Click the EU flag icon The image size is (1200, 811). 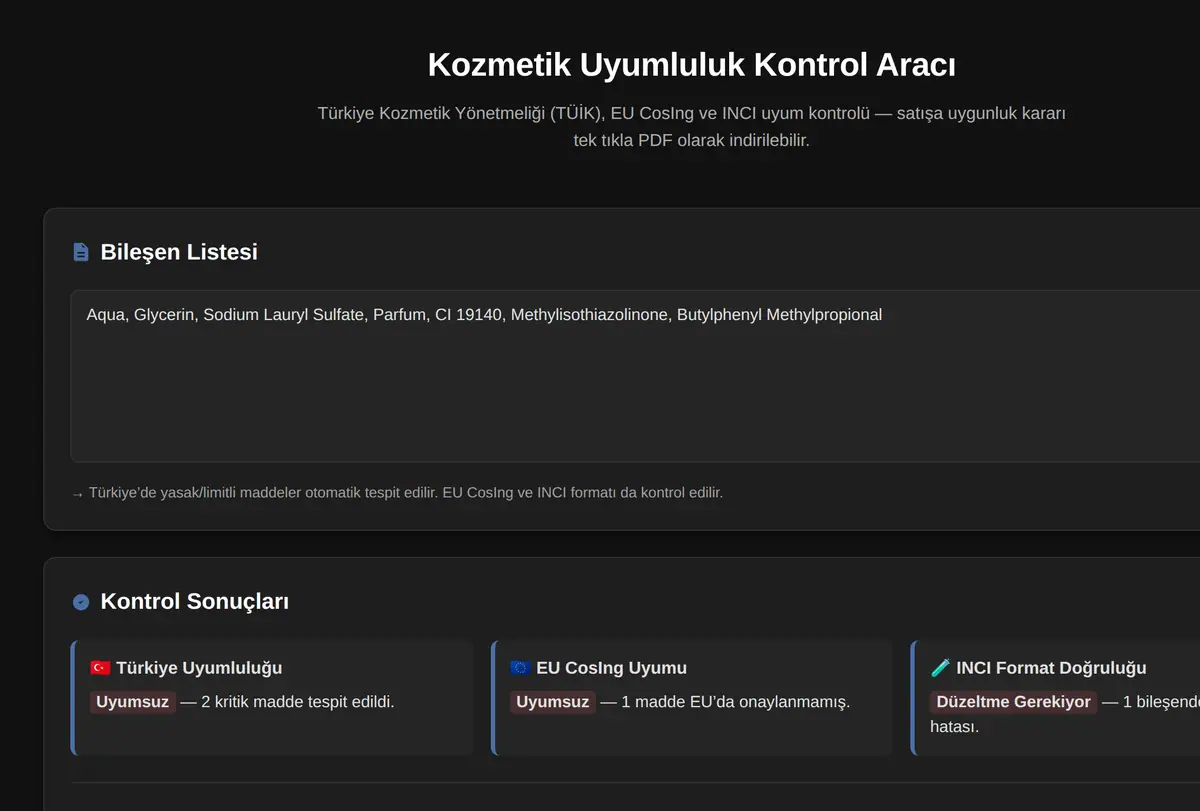point(520,668)
